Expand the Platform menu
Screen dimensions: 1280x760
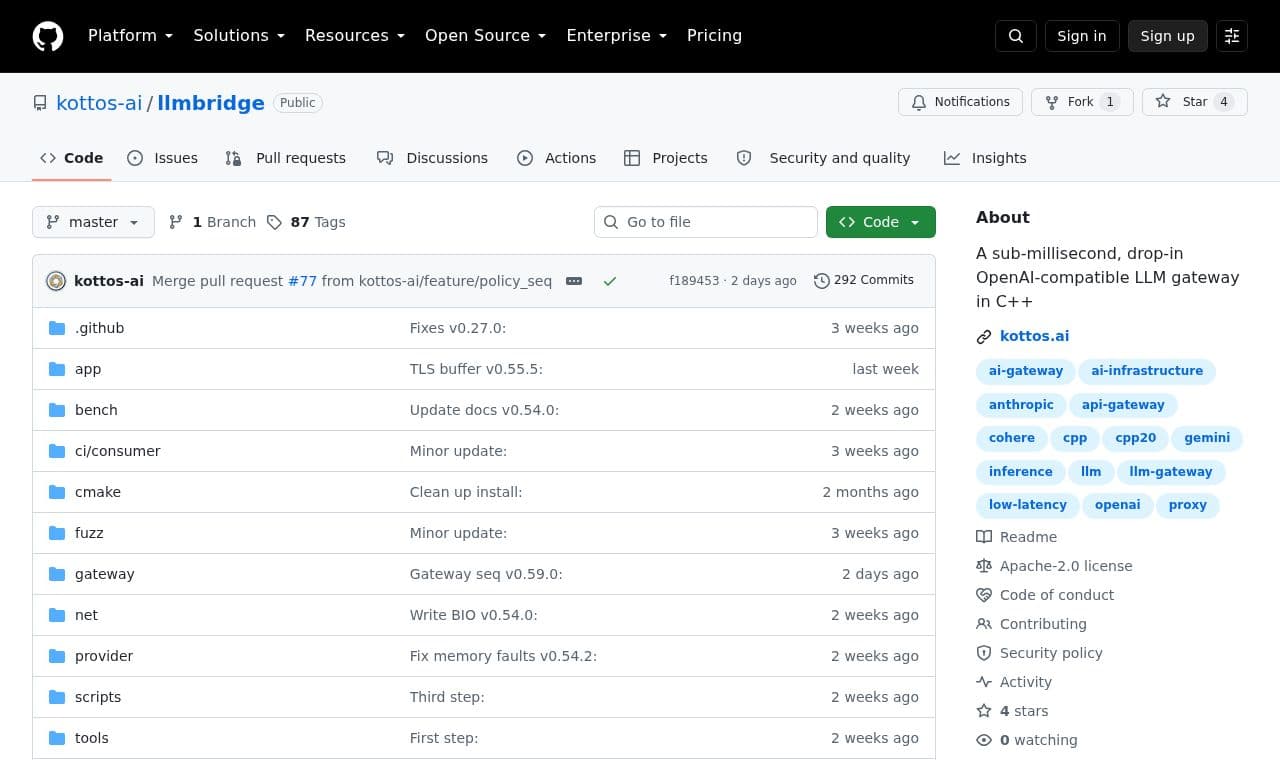[x=131, y=35]
